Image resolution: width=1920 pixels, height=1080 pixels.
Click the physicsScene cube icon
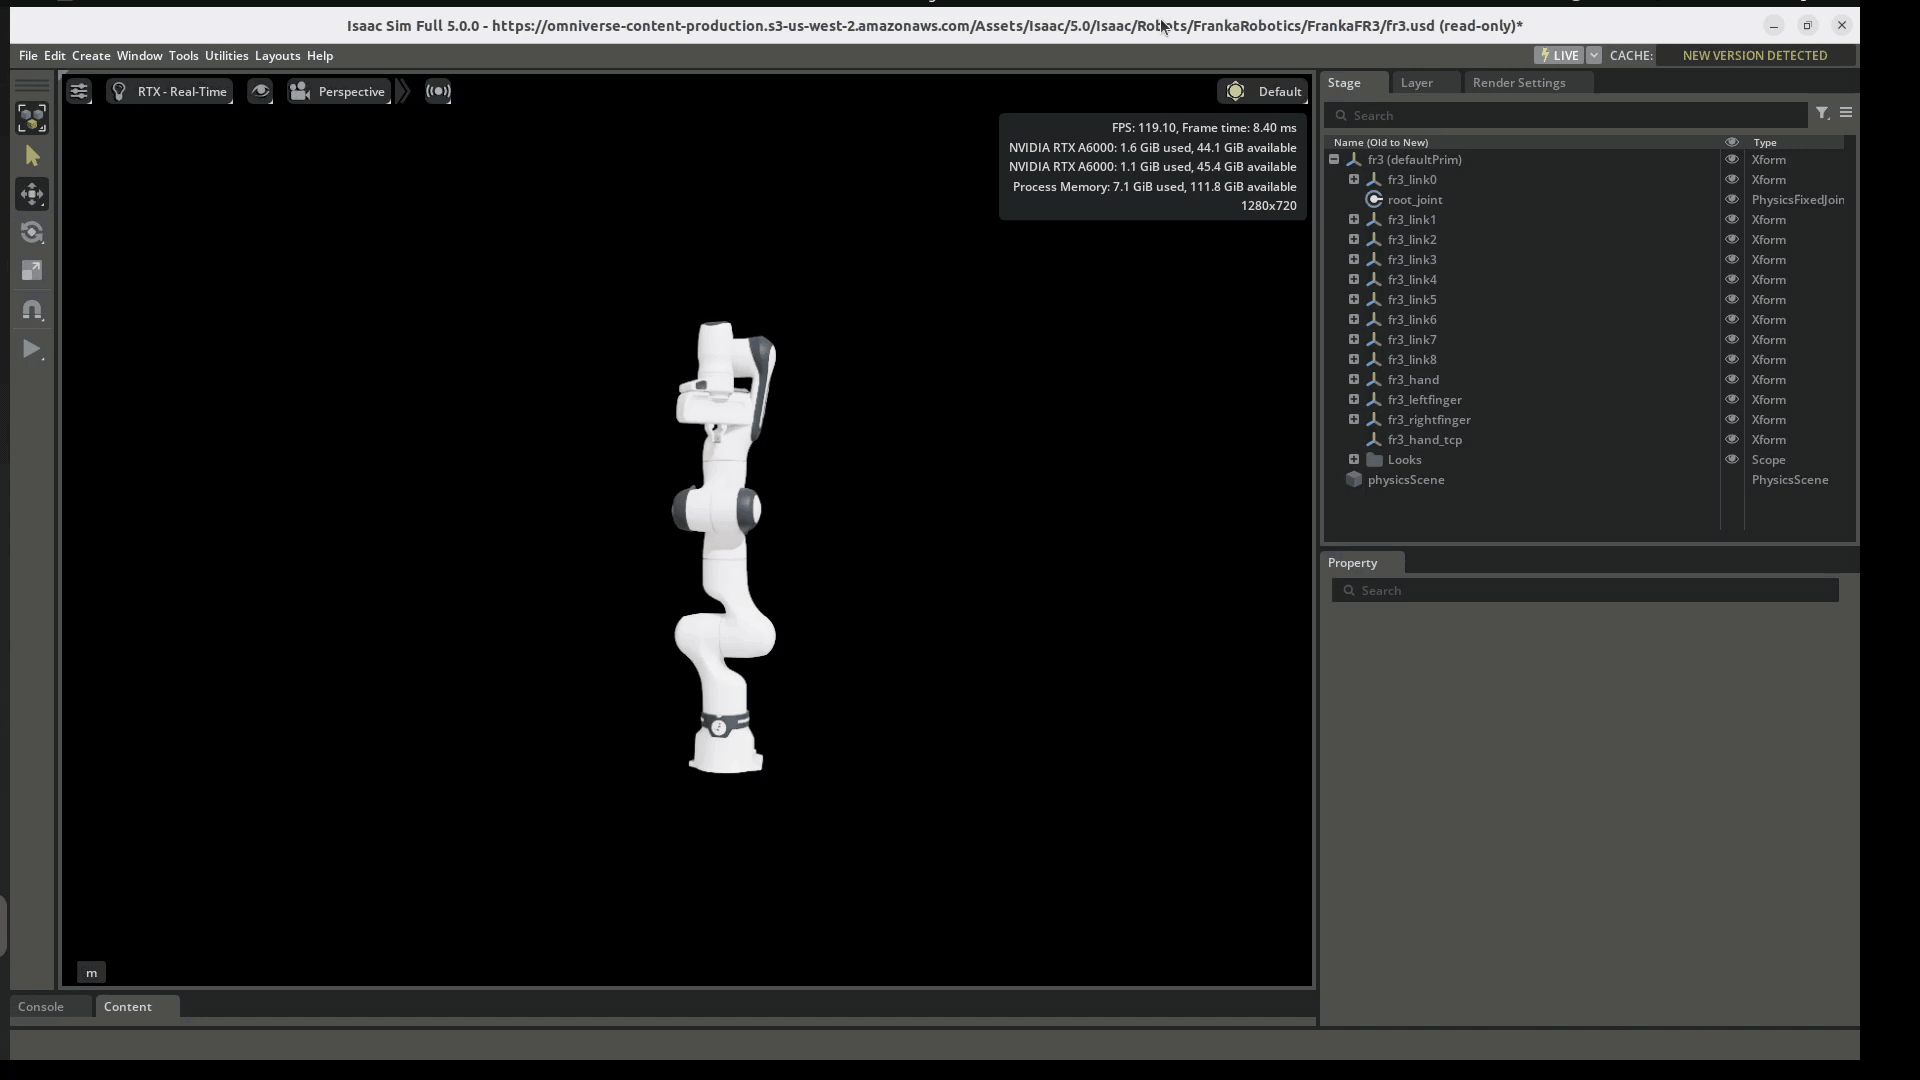[1354, 480]
